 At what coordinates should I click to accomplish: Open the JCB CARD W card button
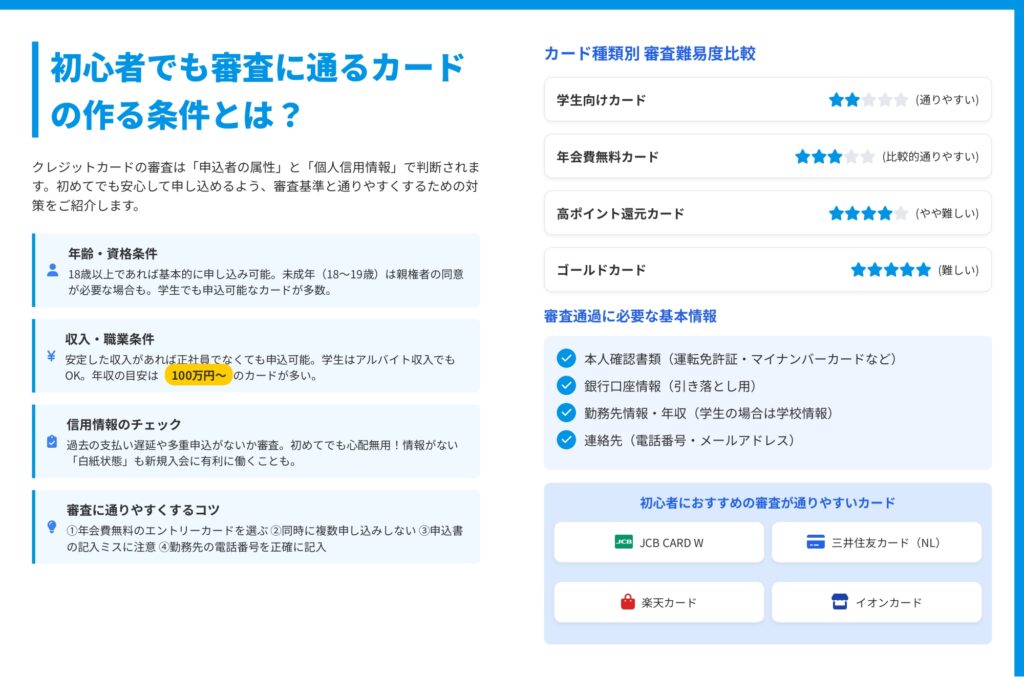(x=659, y=542)
